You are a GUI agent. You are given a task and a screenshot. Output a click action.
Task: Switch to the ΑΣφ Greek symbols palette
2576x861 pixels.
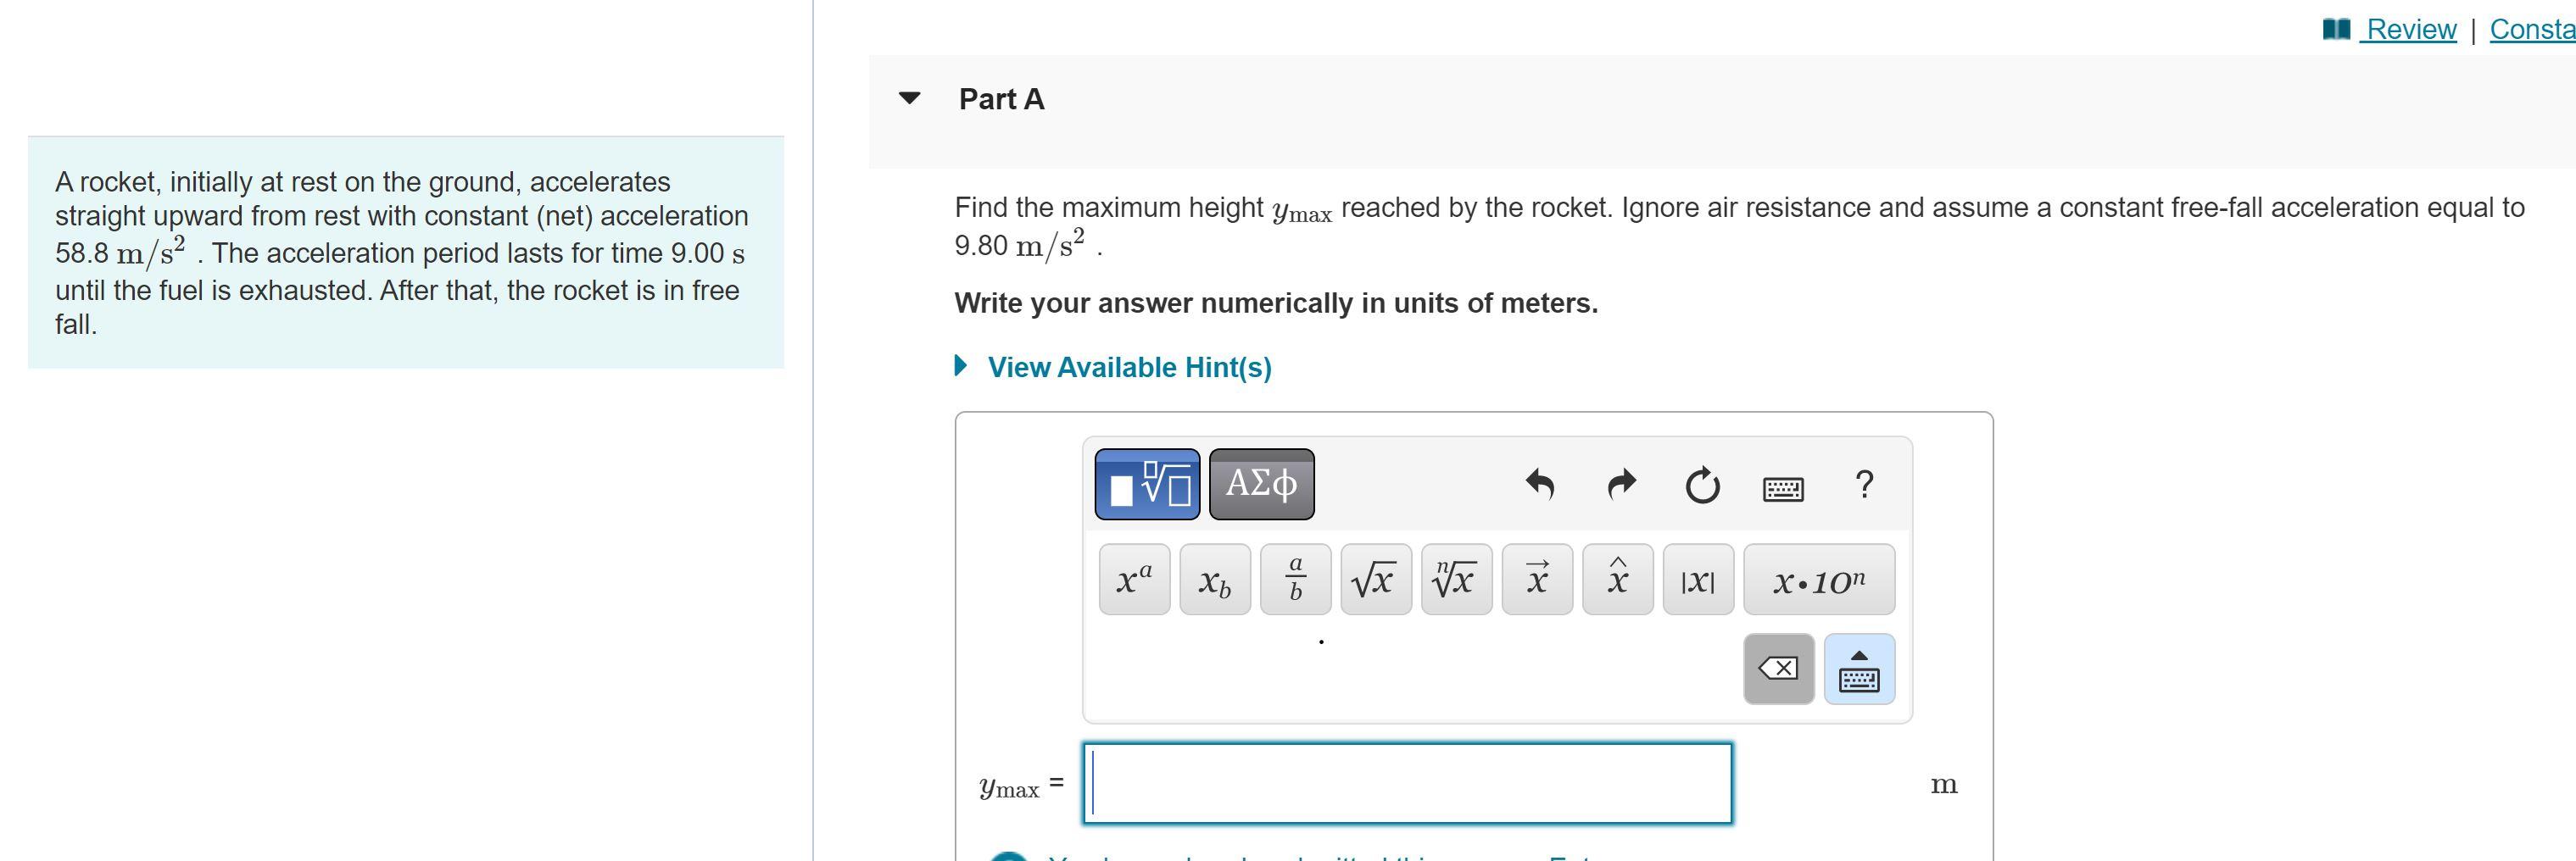(x=1261, y=484)
